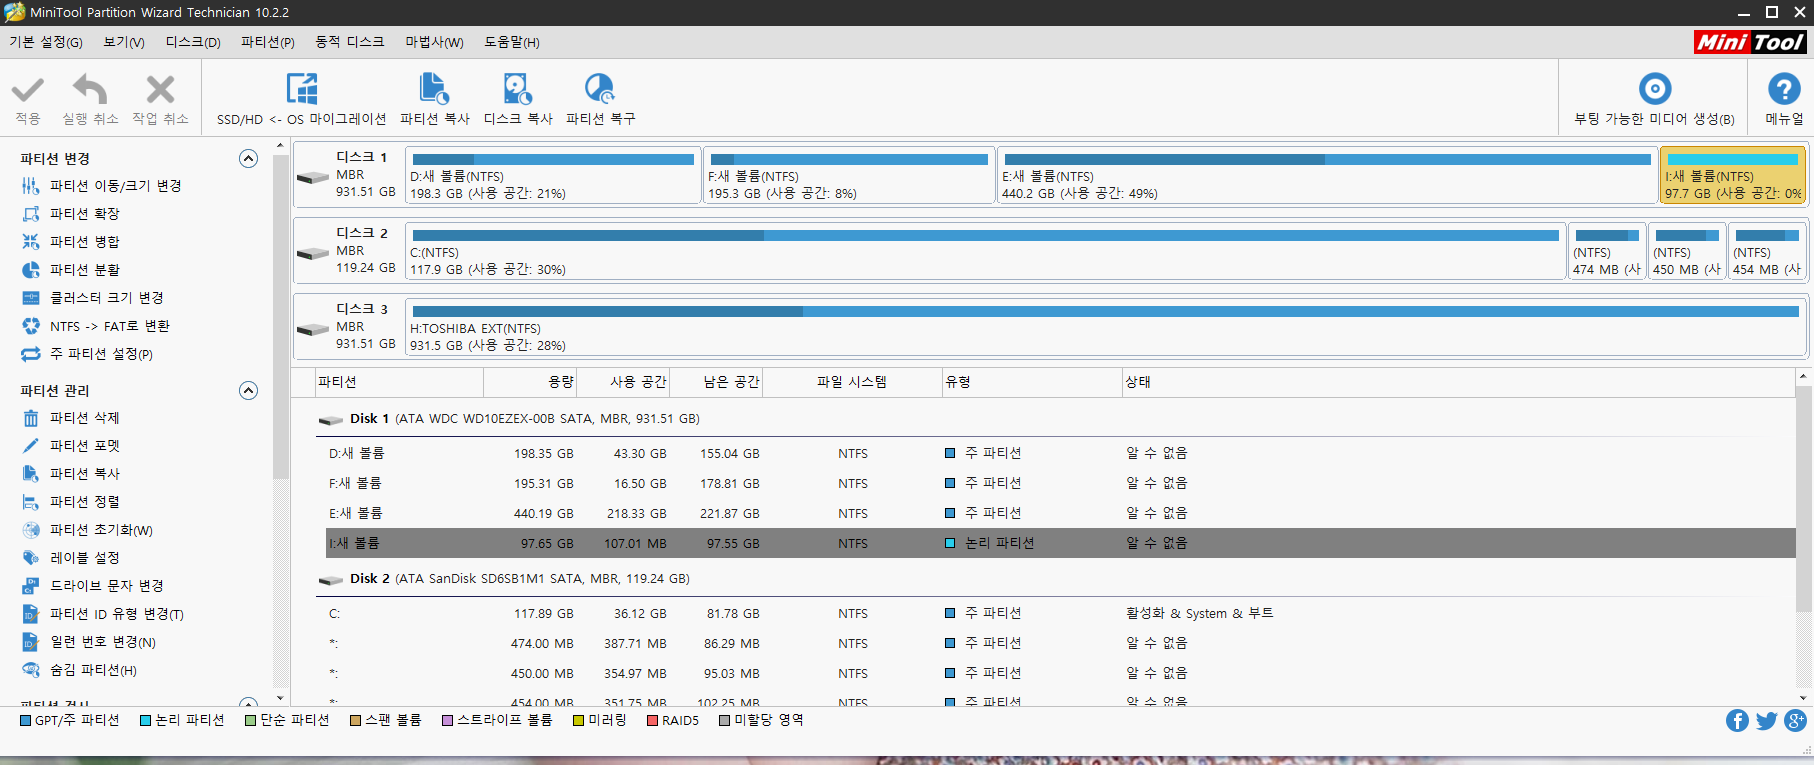Screen dimensions: 1814x765
Task: Select 파티션 초기화 wipe action
Action: pos(87,530)
